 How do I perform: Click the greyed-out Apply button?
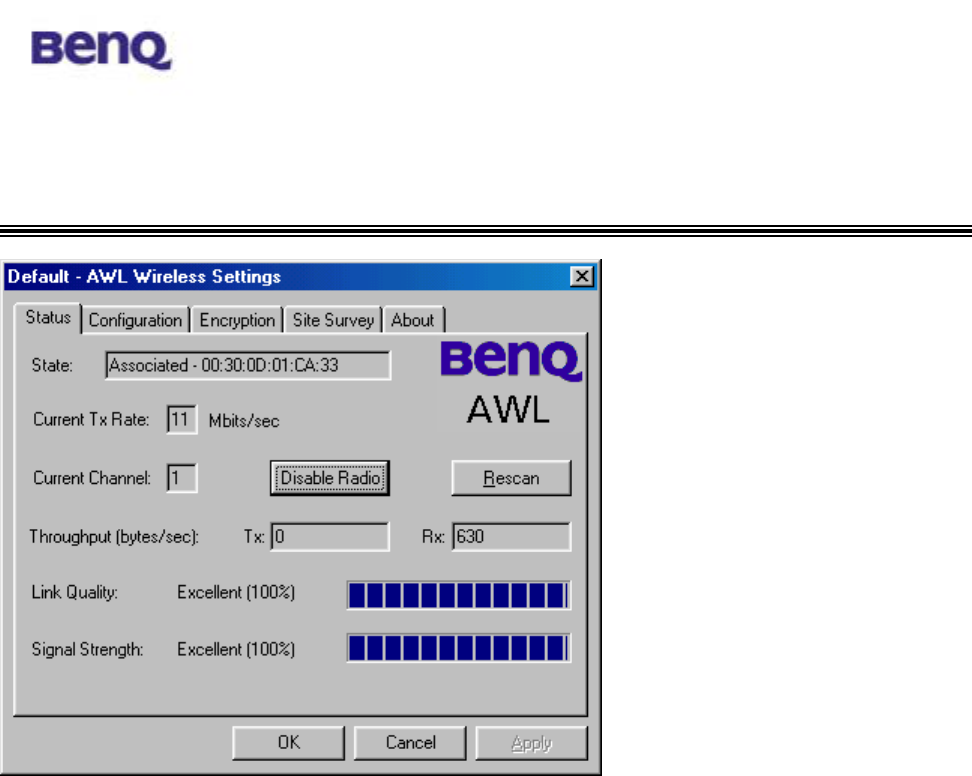[531, 743]
